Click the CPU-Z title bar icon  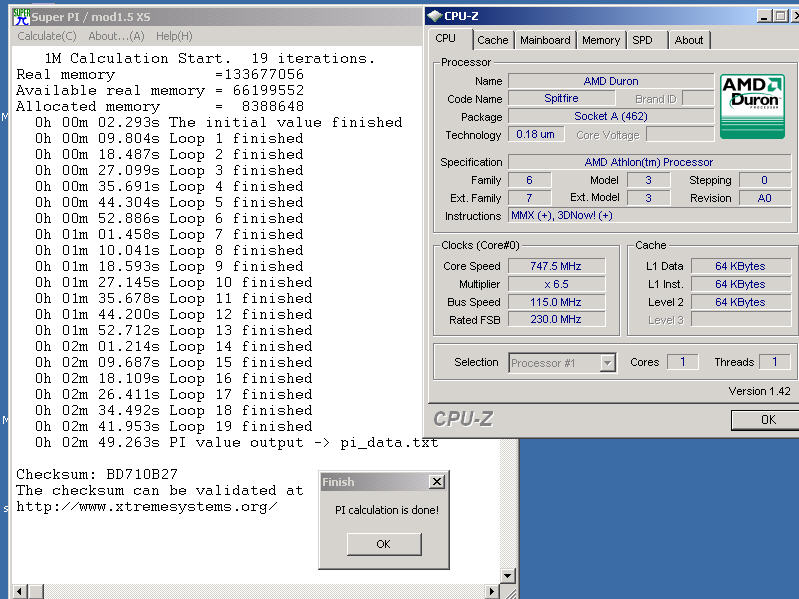(434, 16)
